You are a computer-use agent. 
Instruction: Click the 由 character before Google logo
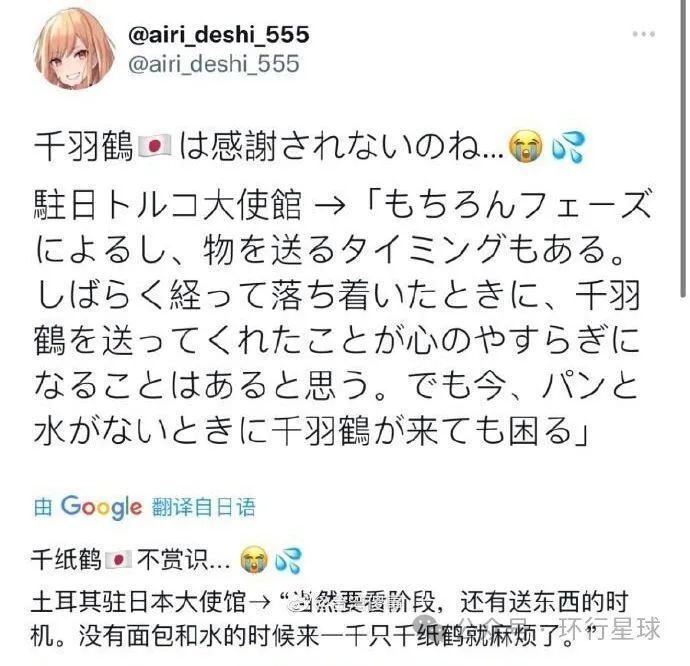43,507
